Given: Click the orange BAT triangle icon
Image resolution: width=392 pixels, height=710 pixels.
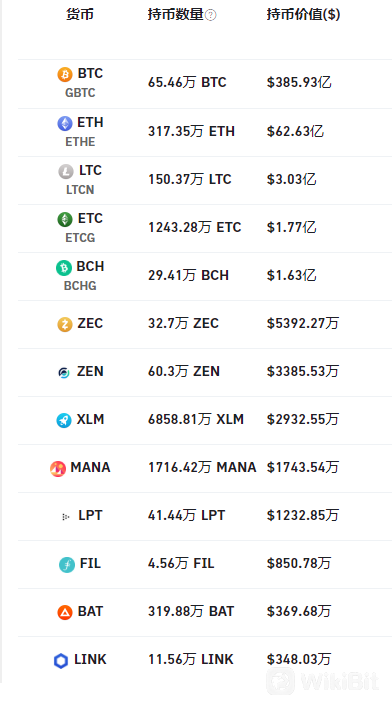Looking at the screenshot, I should pos(65,613).
